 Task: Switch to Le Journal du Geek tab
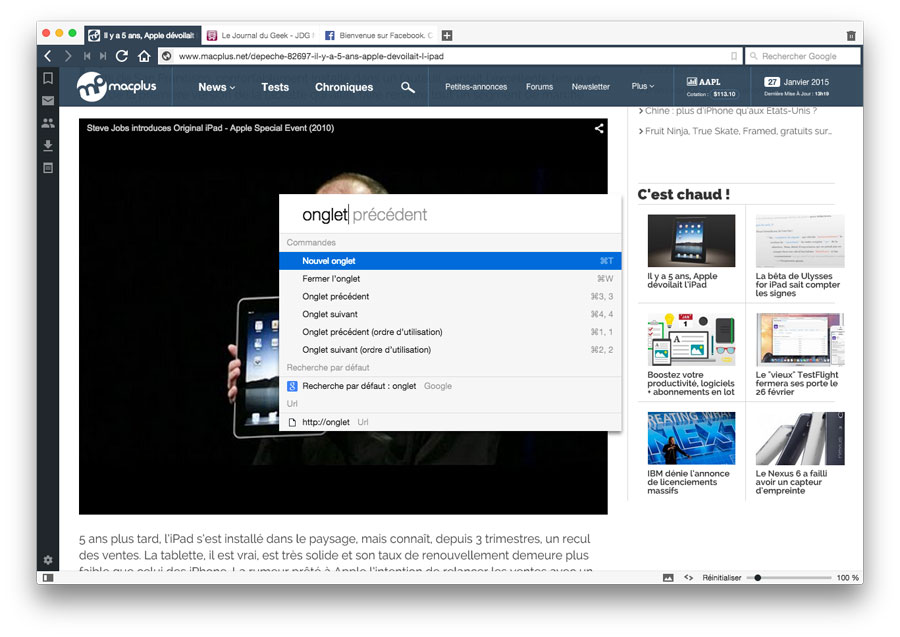click(261, 36)
